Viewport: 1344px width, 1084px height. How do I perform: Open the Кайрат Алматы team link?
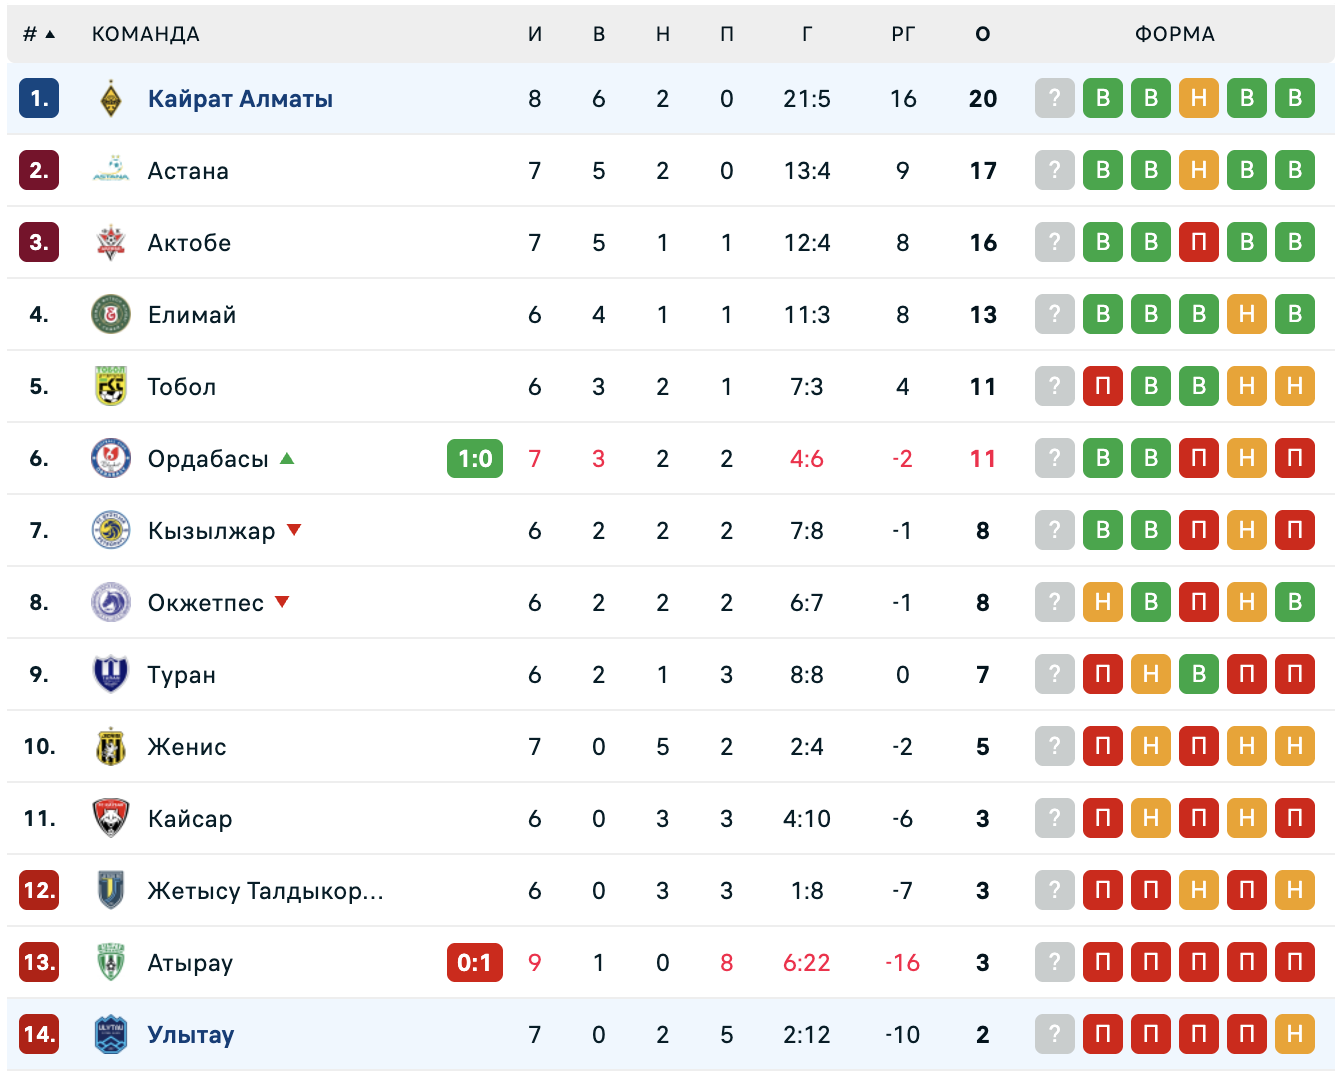240,99
